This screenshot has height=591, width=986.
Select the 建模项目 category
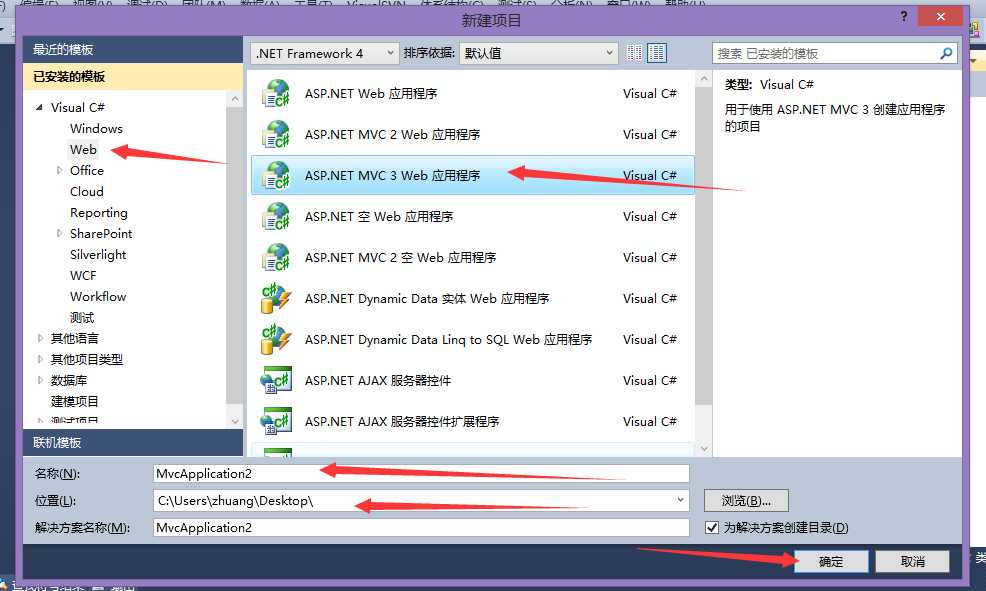click(x=74, y=401)
